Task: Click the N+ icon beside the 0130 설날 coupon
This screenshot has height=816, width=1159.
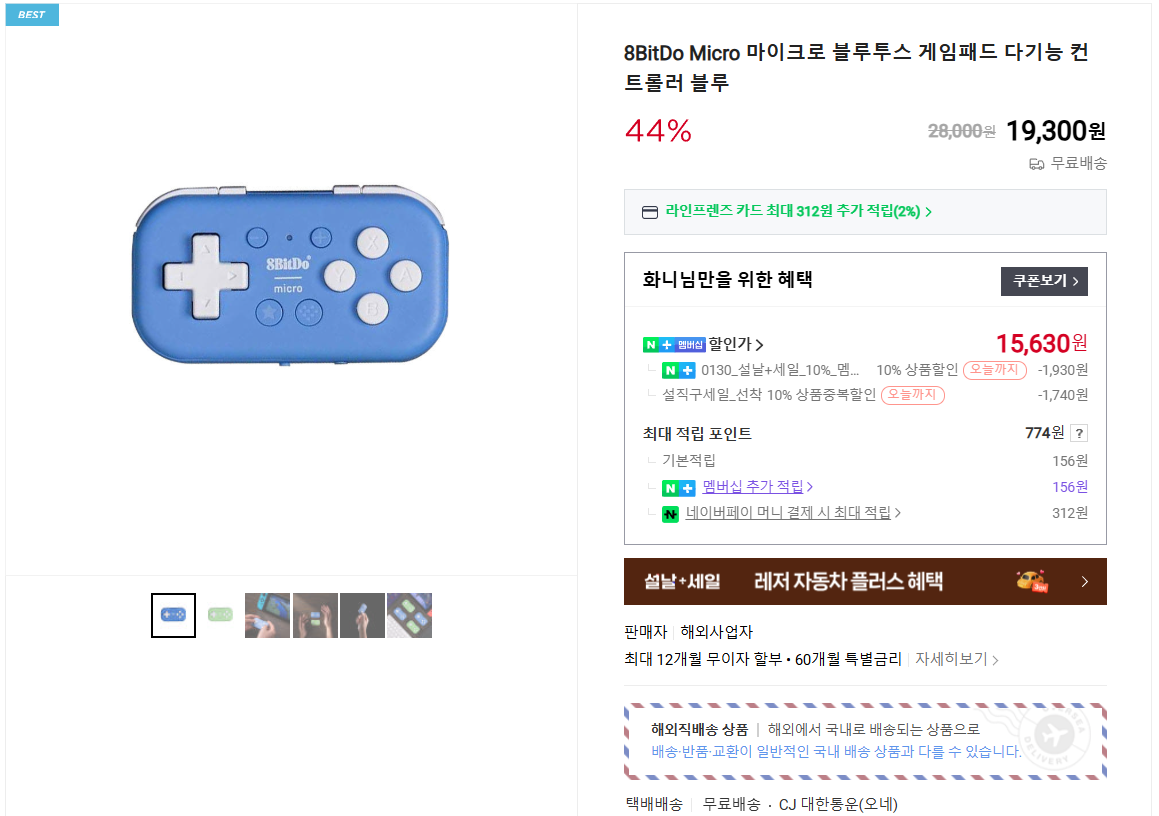Action: click(678, 370)
